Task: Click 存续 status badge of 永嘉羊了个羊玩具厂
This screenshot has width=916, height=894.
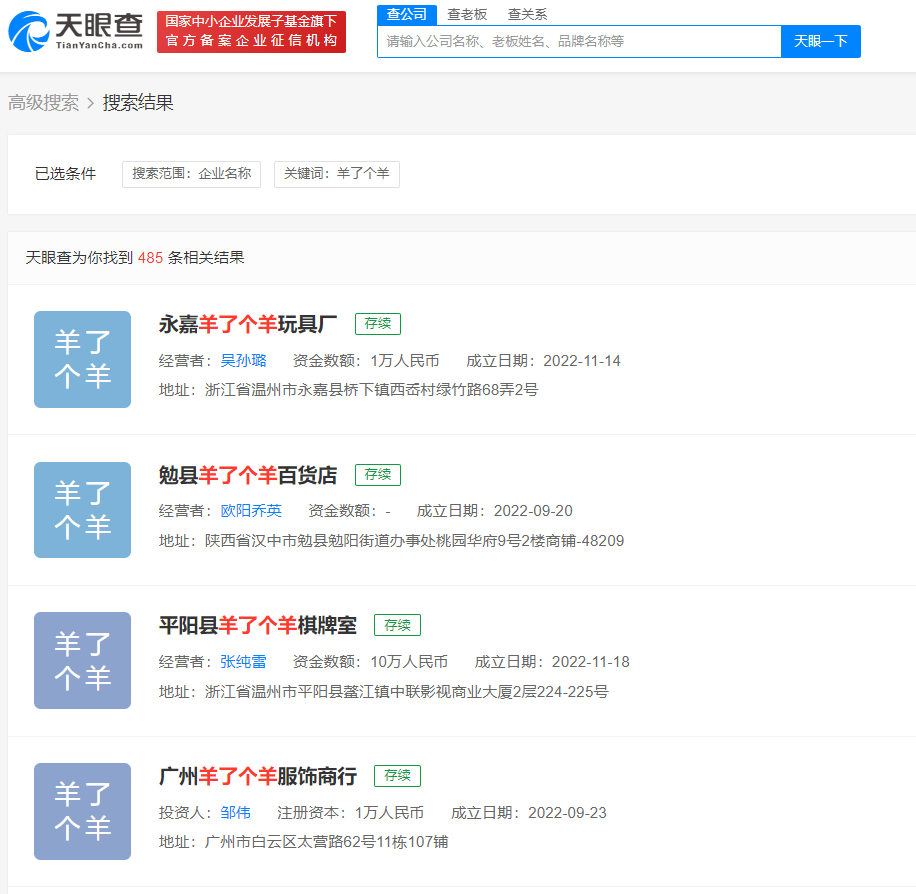Action: [378, 324]
